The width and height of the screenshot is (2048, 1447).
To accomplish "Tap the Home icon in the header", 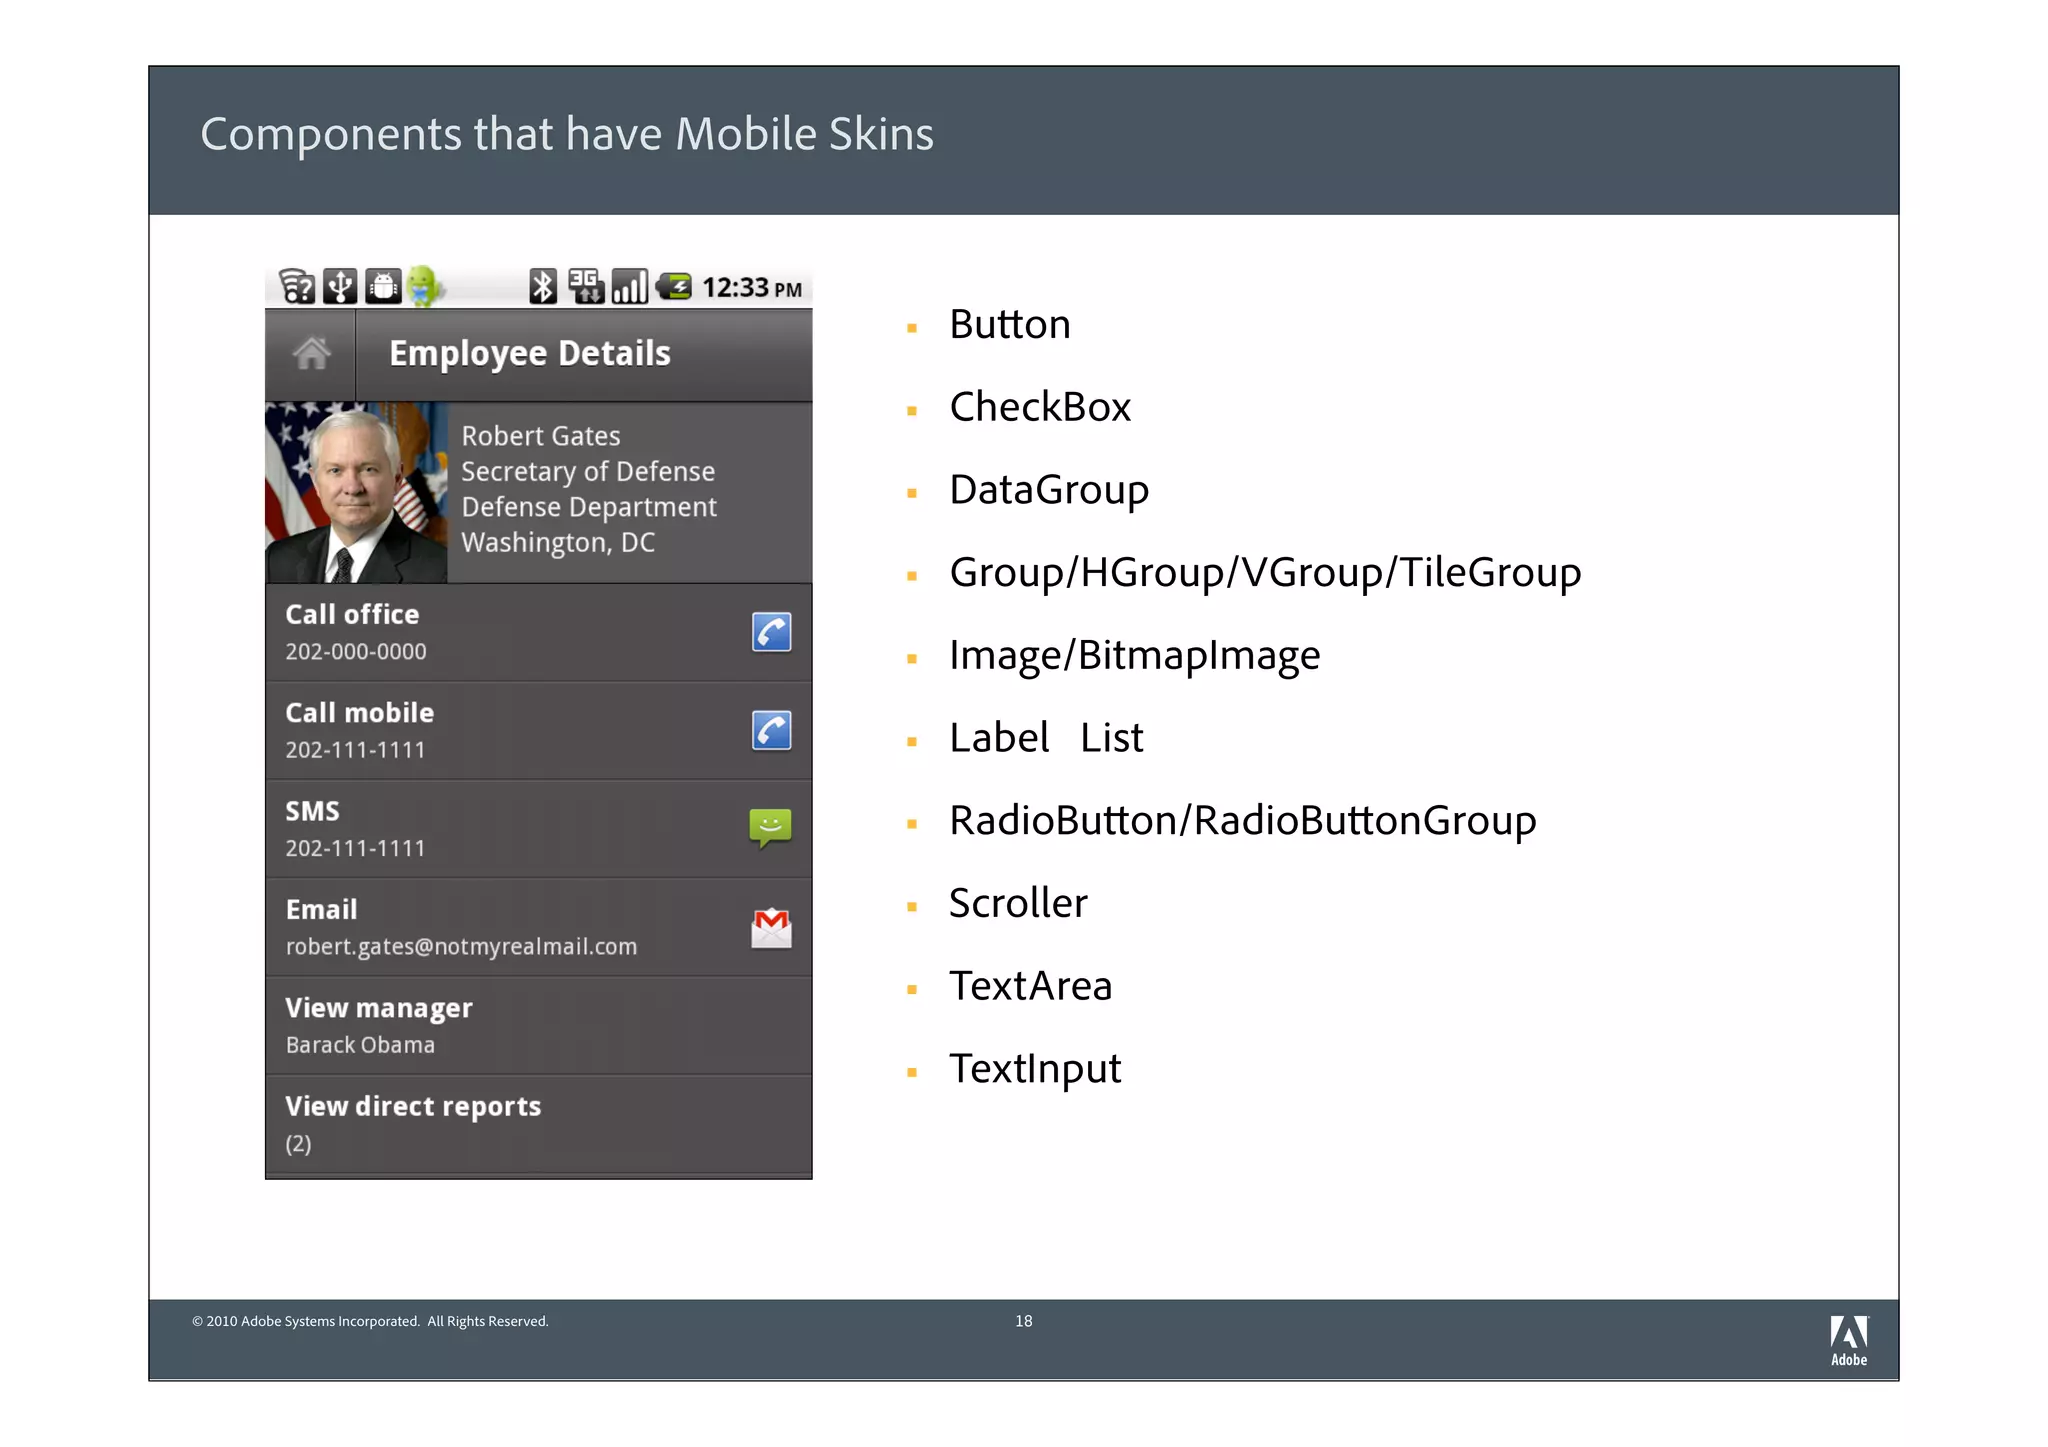I will click(311, 353).
